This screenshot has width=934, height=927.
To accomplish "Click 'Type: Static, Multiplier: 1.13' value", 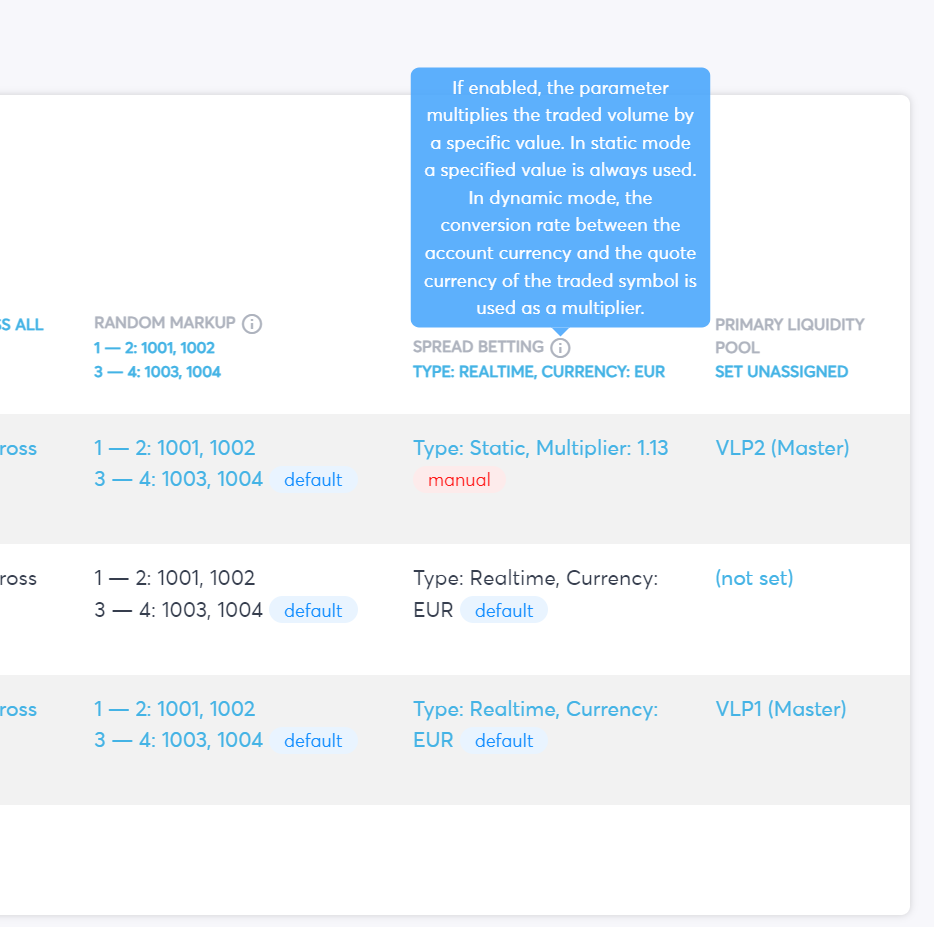I will pyautogui.click(x=541, y=448).
